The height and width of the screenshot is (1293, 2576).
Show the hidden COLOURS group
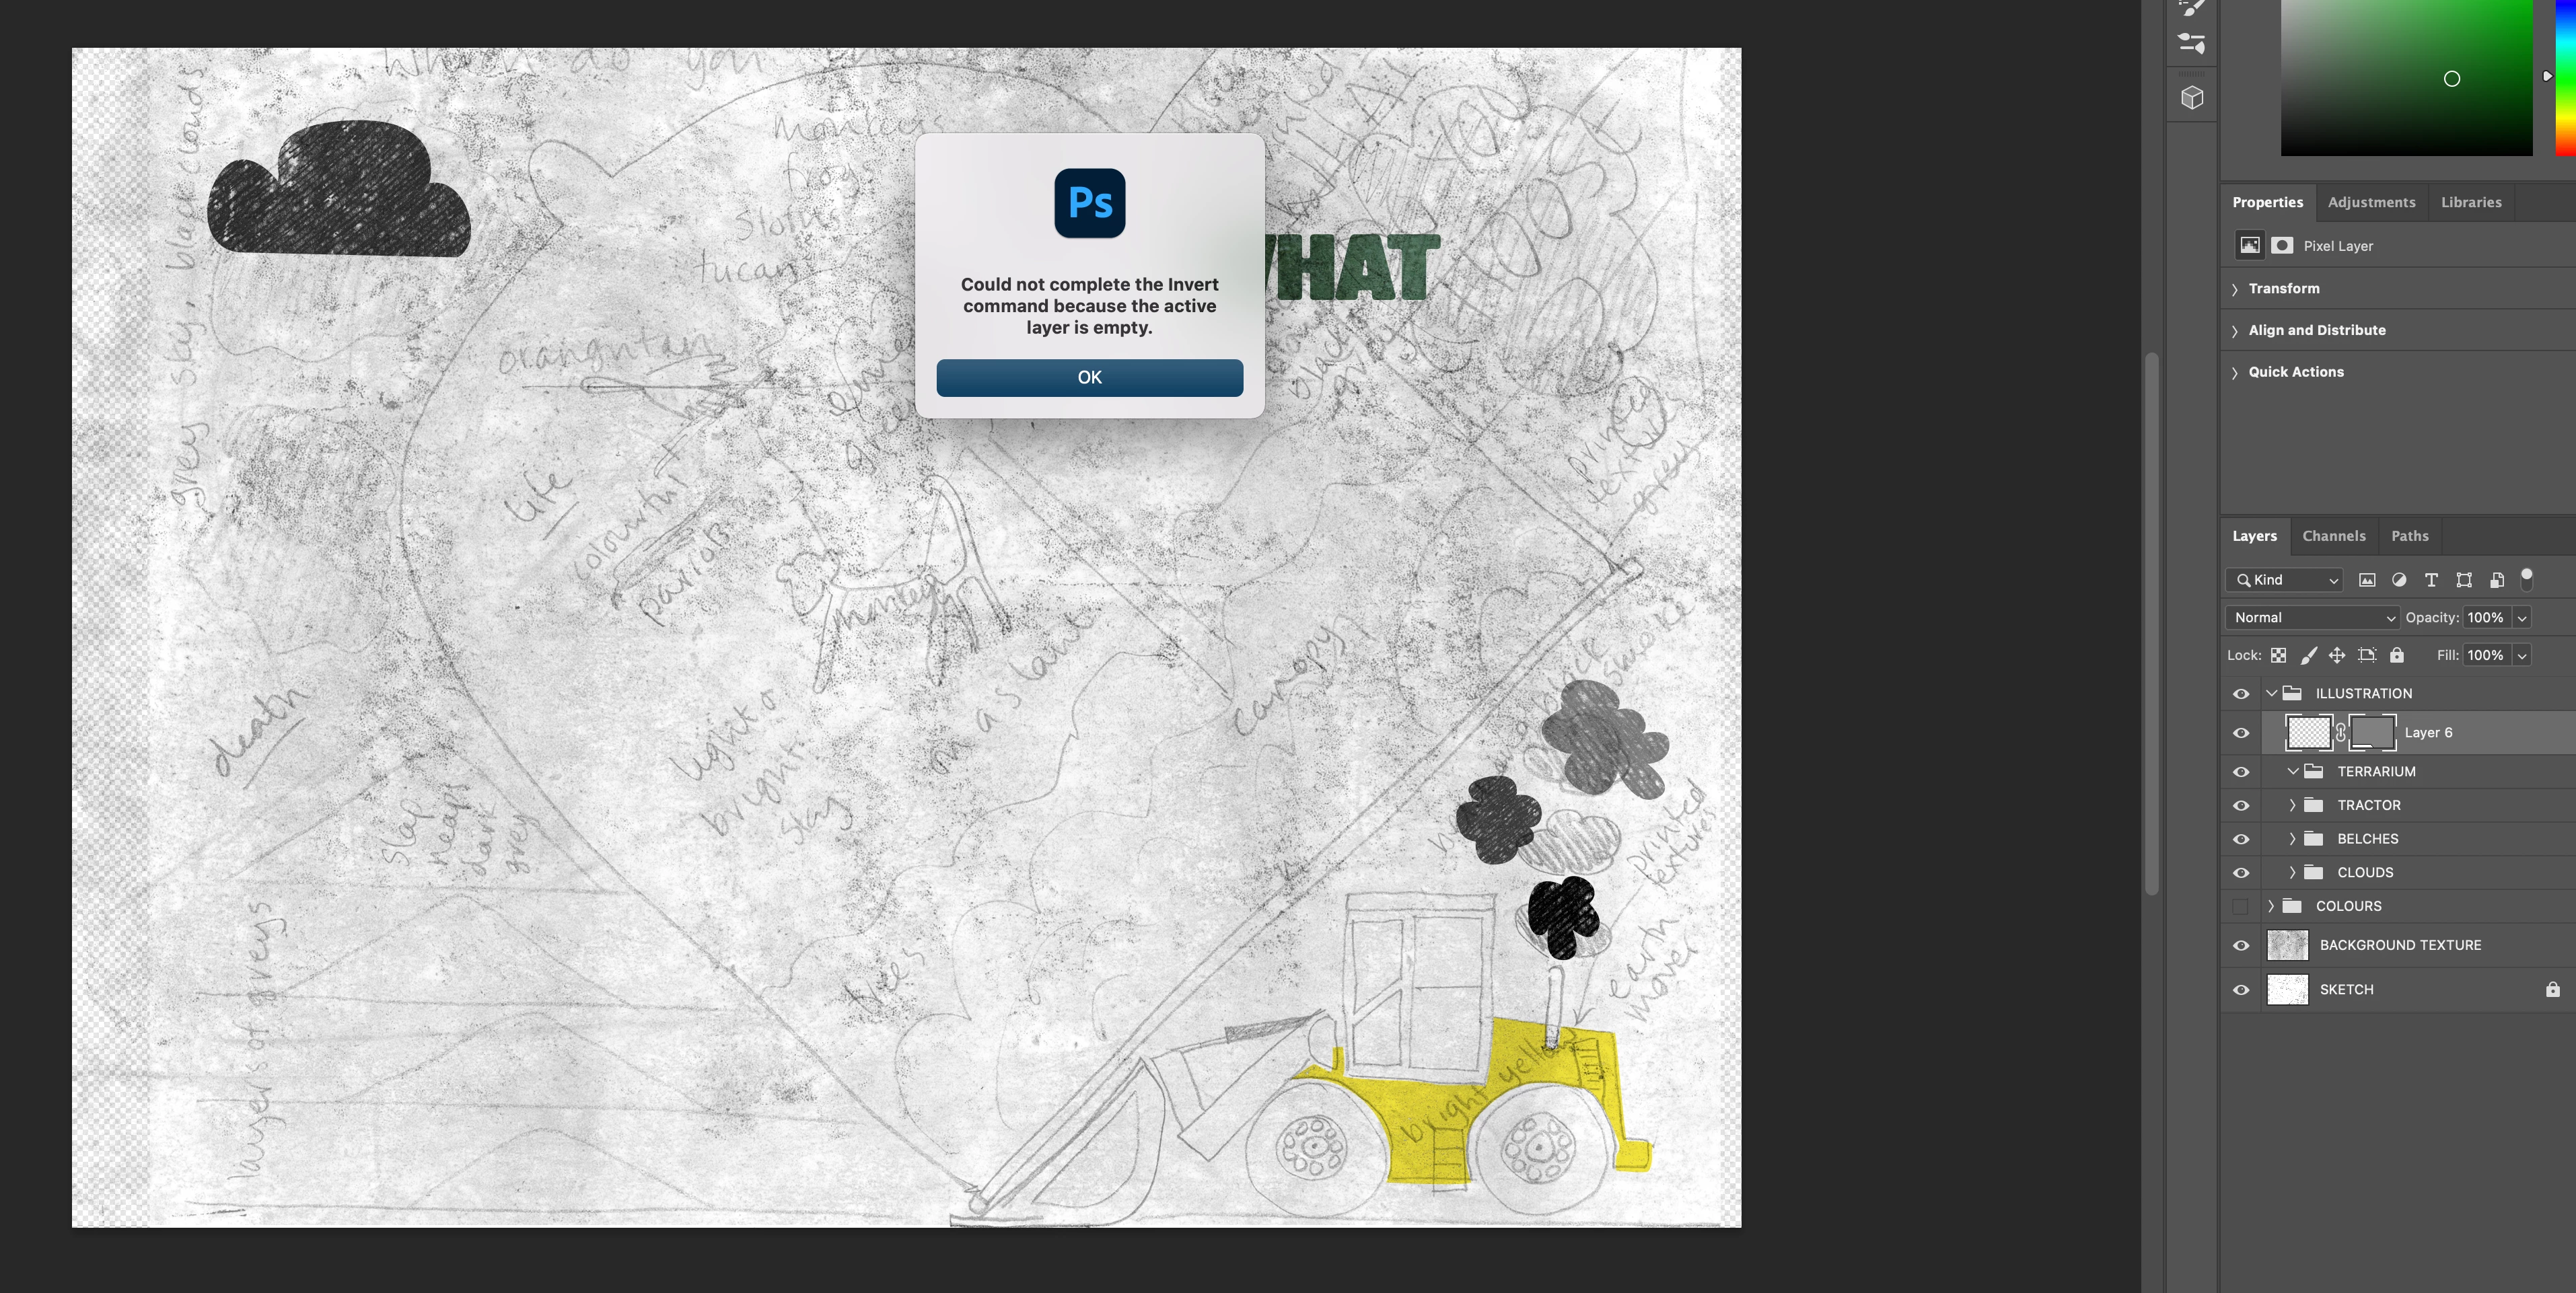tap(2241, 906)
